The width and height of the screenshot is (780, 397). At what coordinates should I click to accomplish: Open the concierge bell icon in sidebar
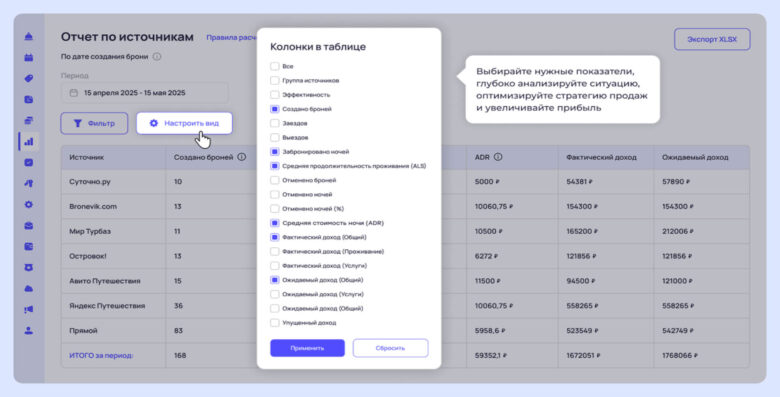[x=29, y=36]
